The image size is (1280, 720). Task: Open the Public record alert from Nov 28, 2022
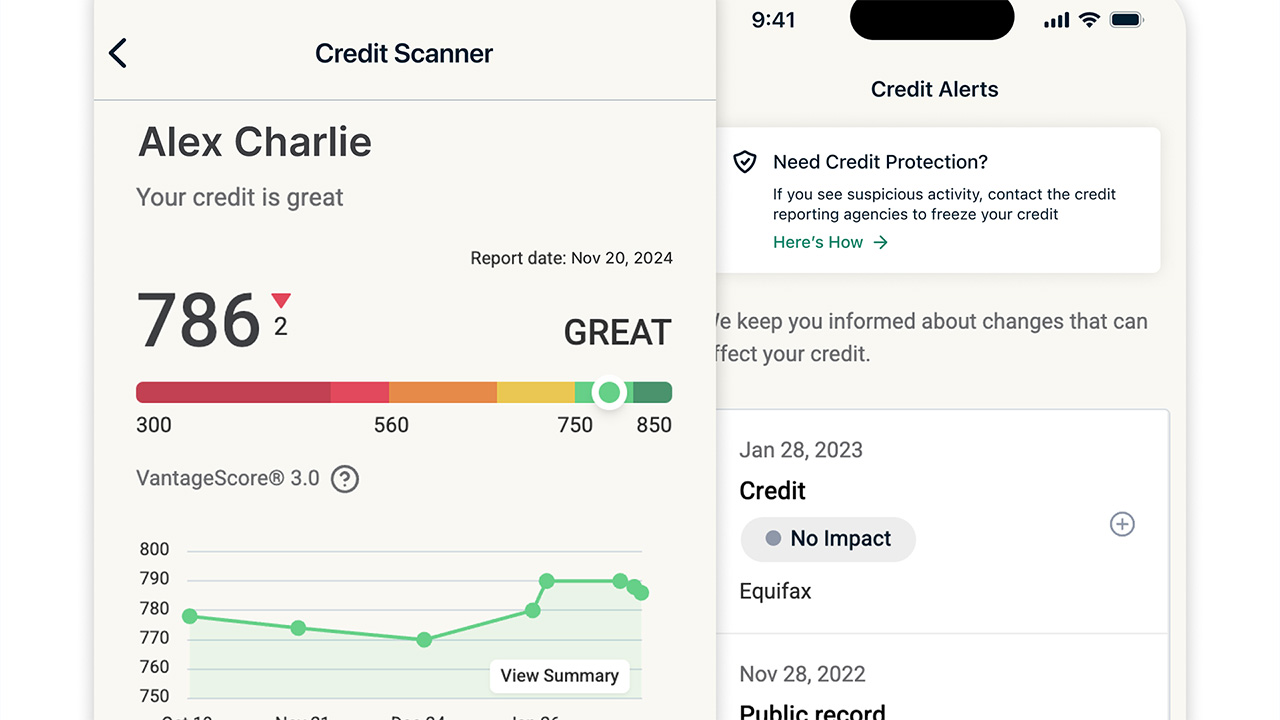coord(812,712)
